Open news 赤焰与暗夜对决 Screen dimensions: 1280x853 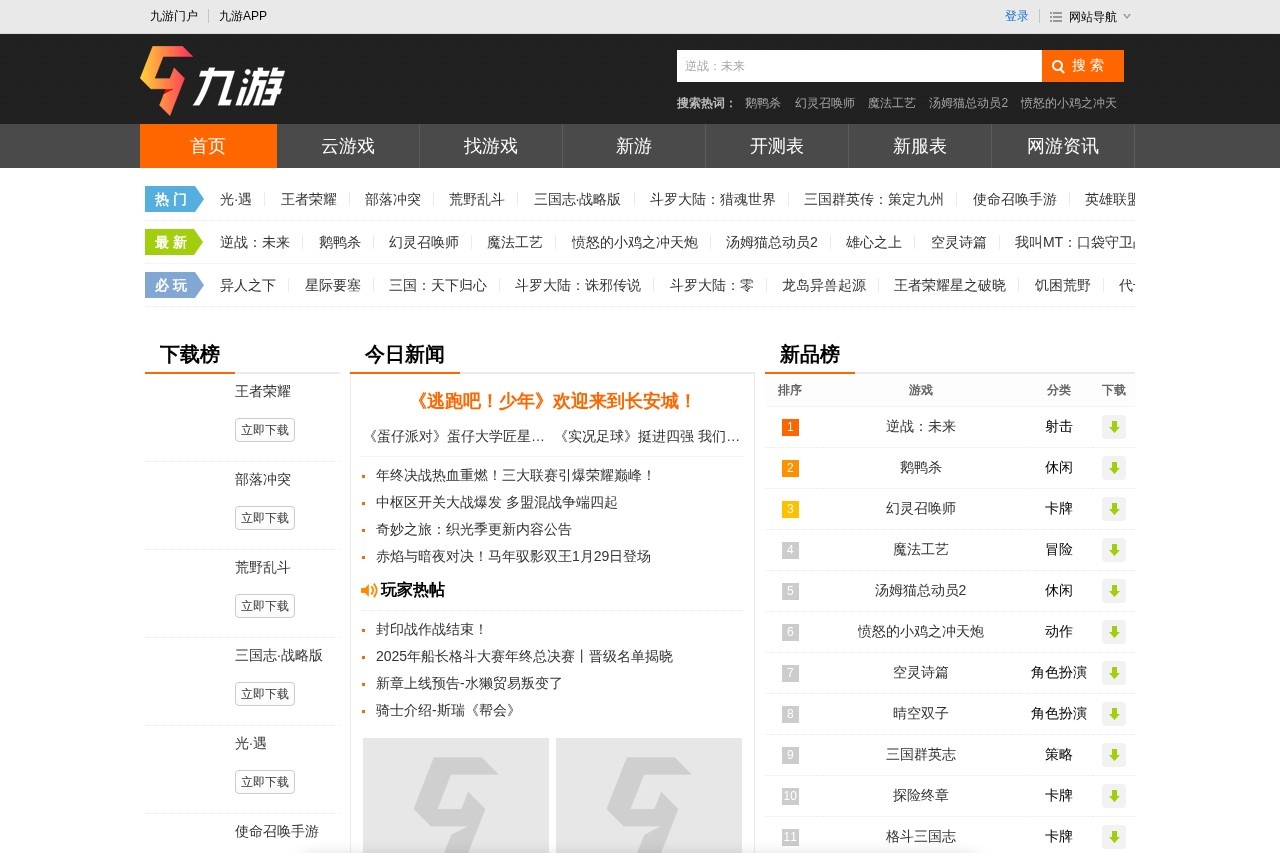513,556
